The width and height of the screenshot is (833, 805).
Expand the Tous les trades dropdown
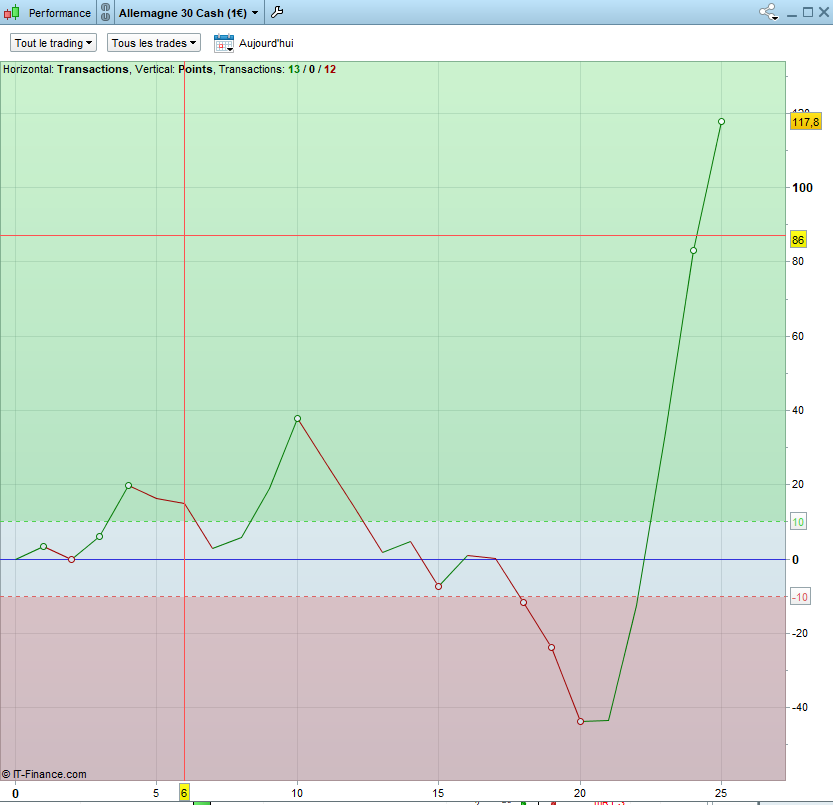(x=154, y=43)
